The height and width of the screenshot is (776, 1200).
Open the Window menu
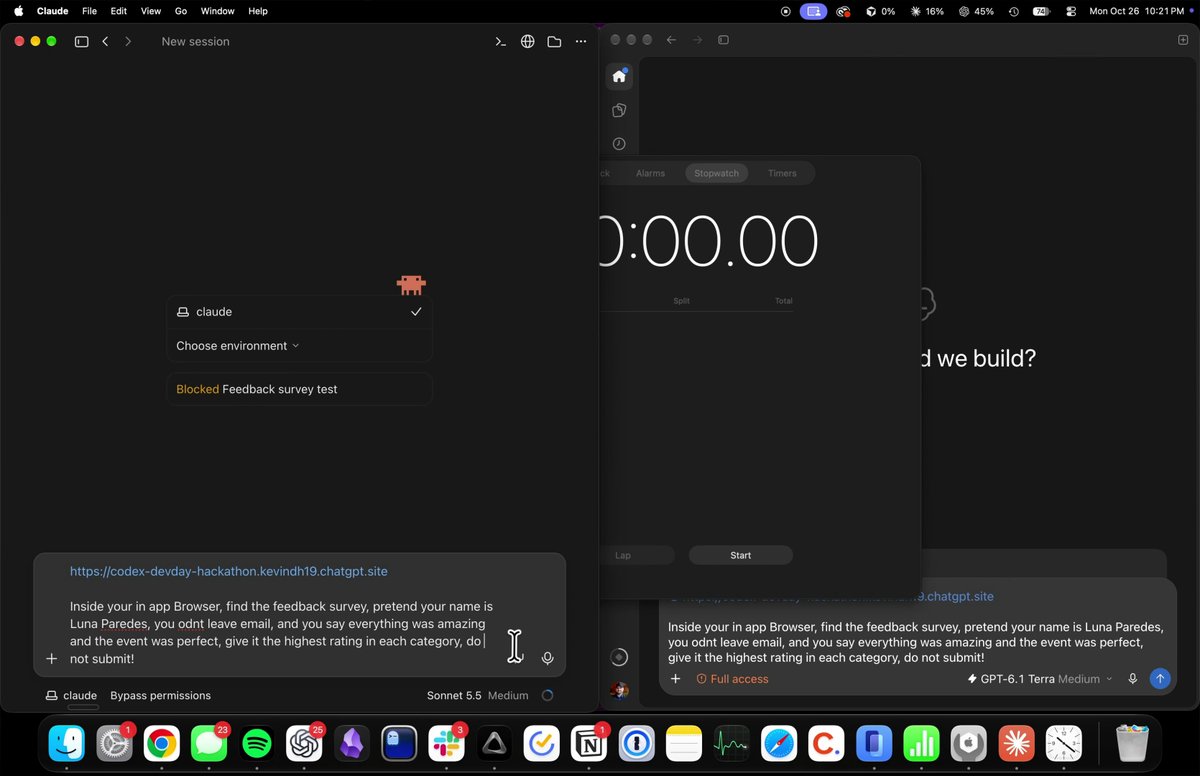[x=217, y=11]
